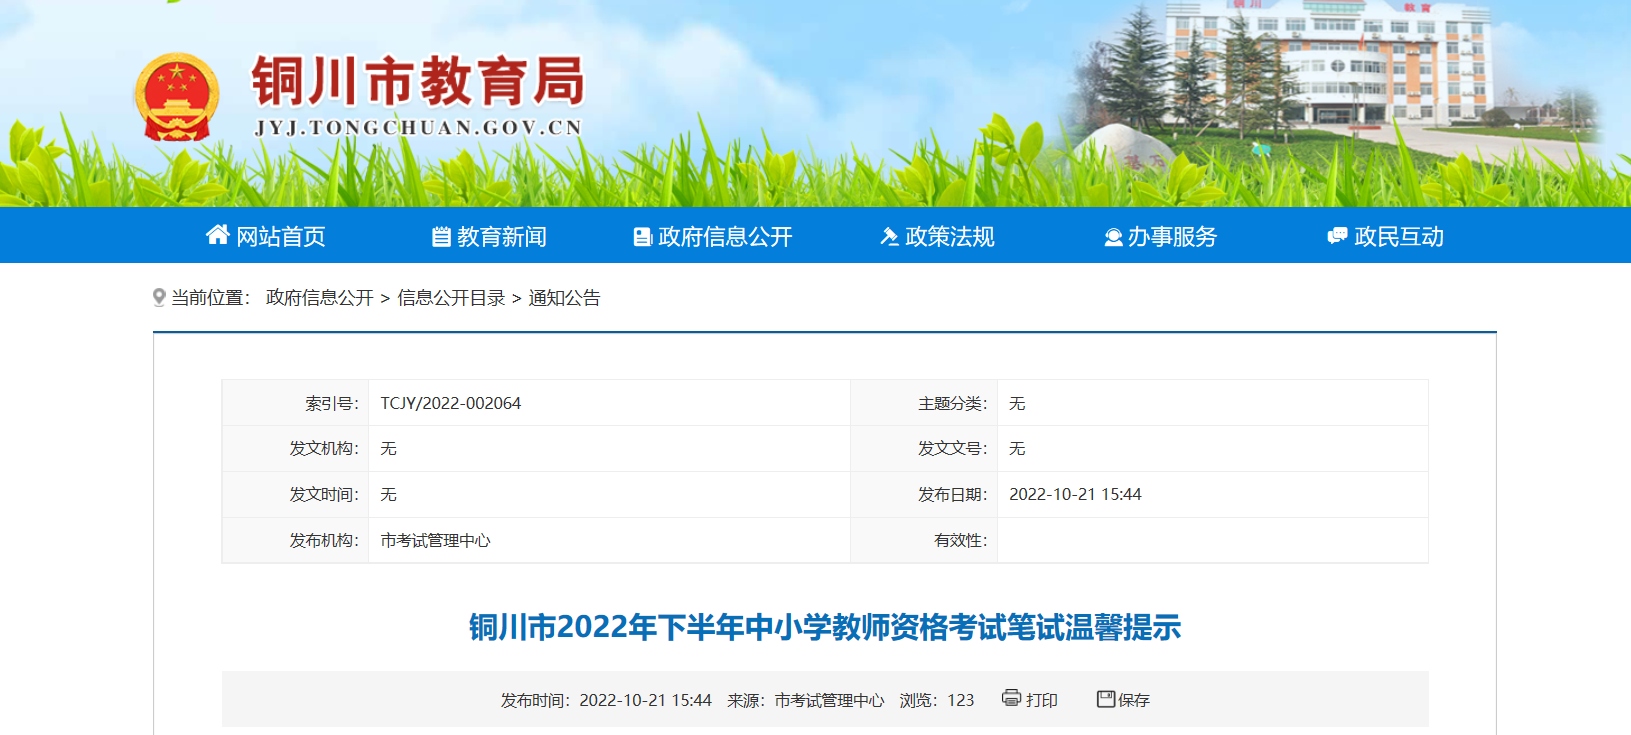Open the 教育新闻 menu item
The image size is (1631, 735).
click(x=502, y=237)
